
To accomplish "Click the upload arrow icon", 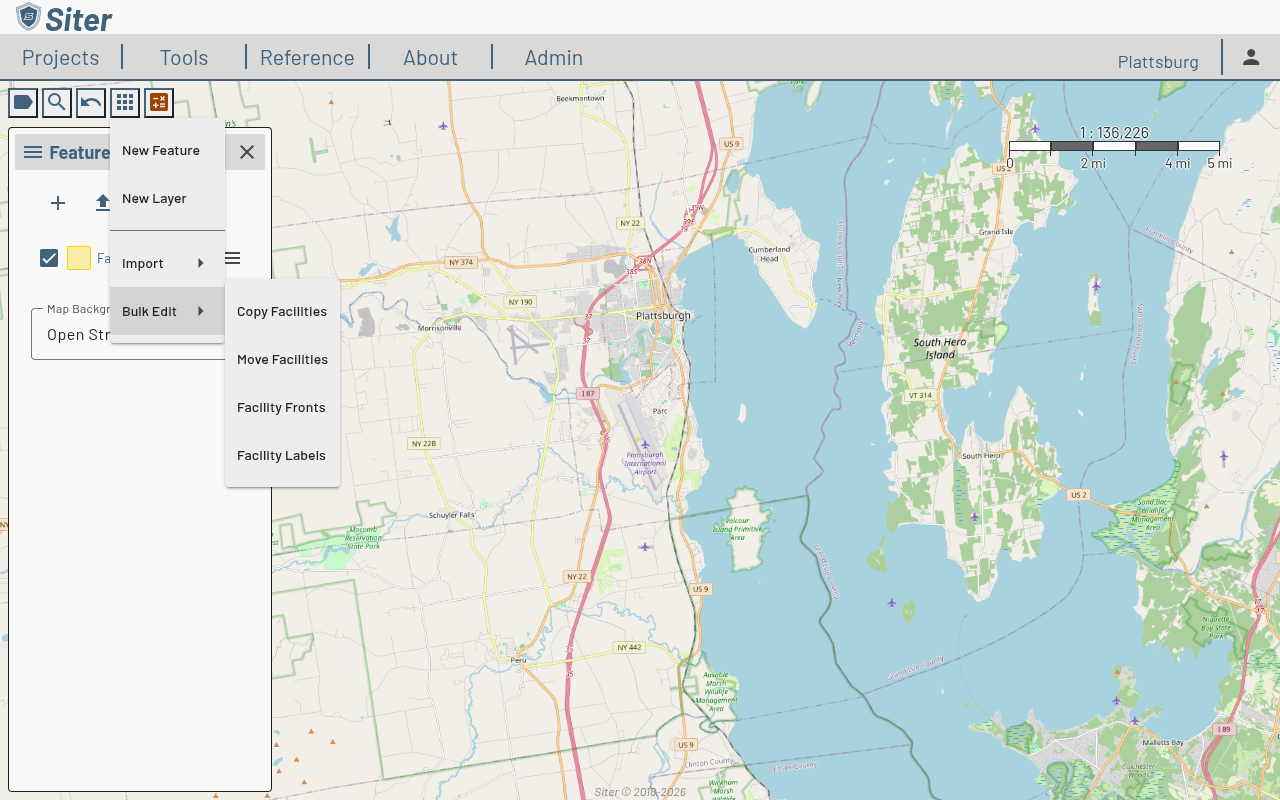I will click(102, 203).
